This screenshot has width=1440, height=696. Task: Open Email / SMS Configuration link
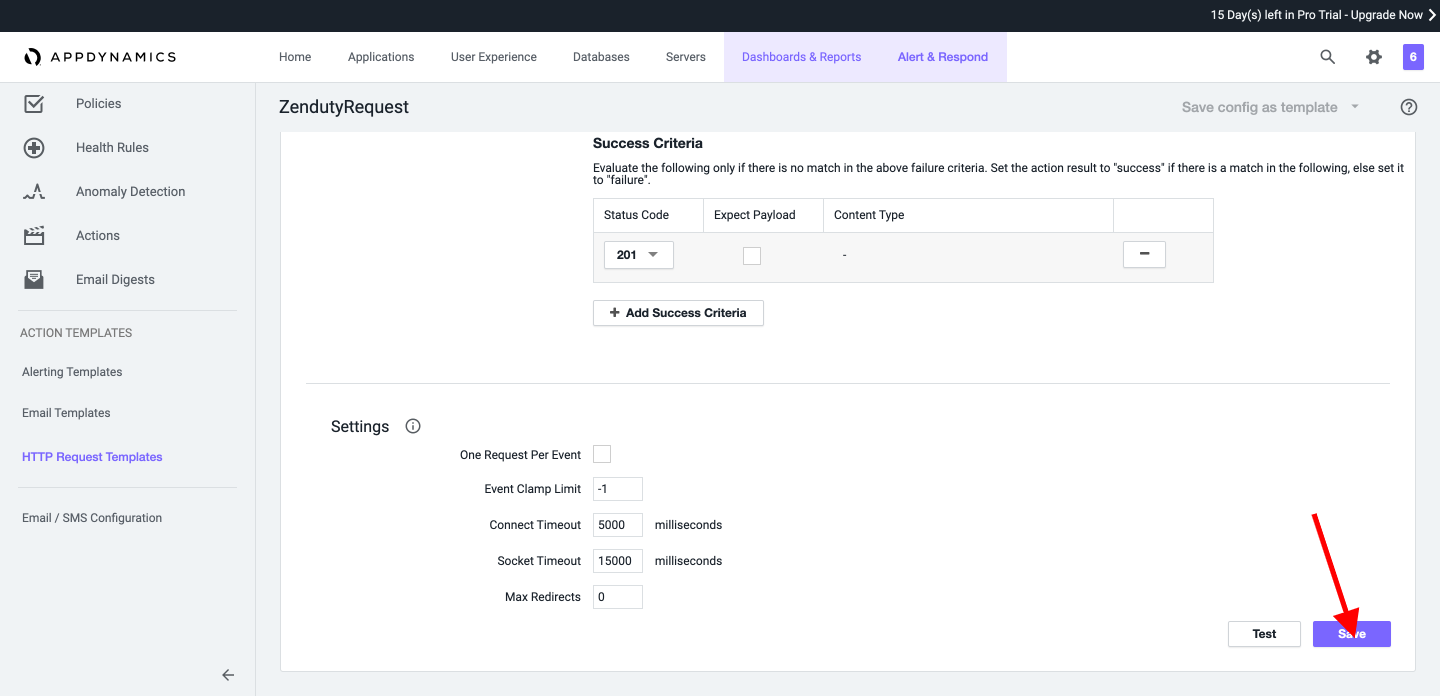tap(92, 518)
